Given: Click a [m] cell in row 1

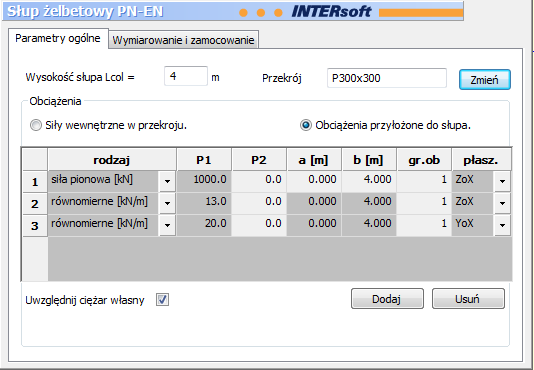Looking at the screenshot, I should point(314,181).
